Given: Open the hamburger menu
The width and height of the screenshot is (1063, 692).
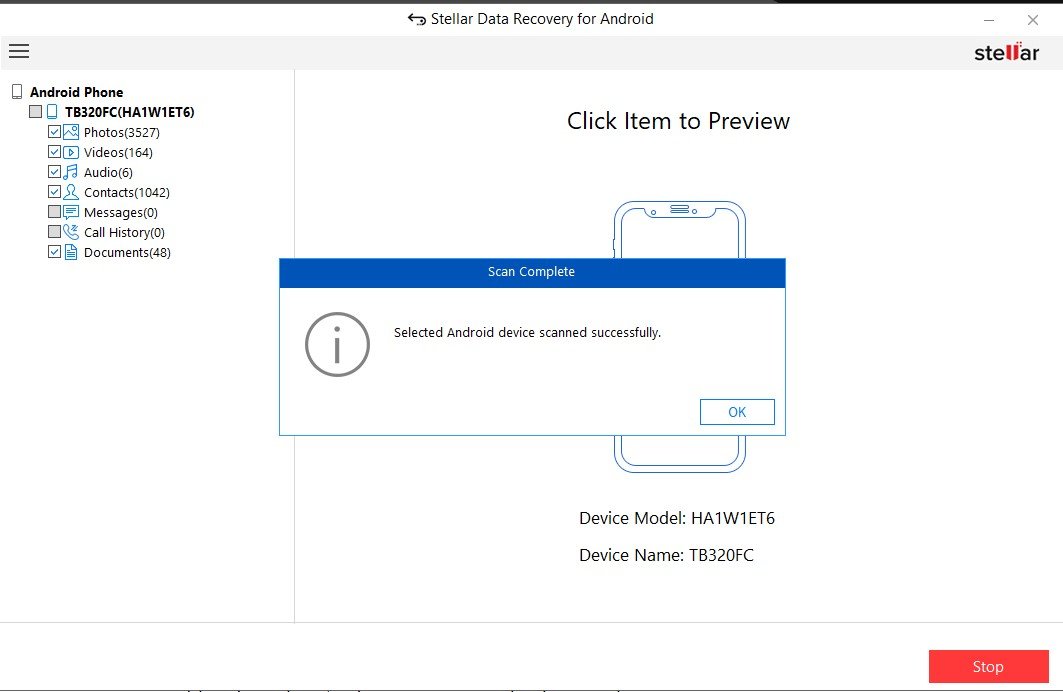Looking at the screenshot, I should [19, 51].
